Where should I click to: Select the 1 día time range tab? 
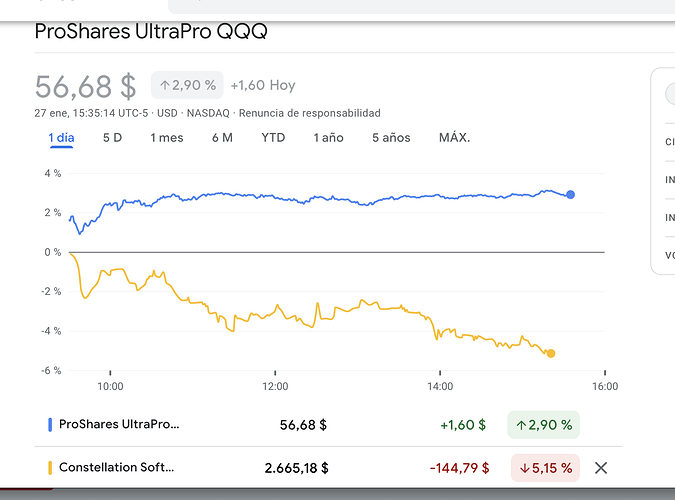[x=61, y=138]
